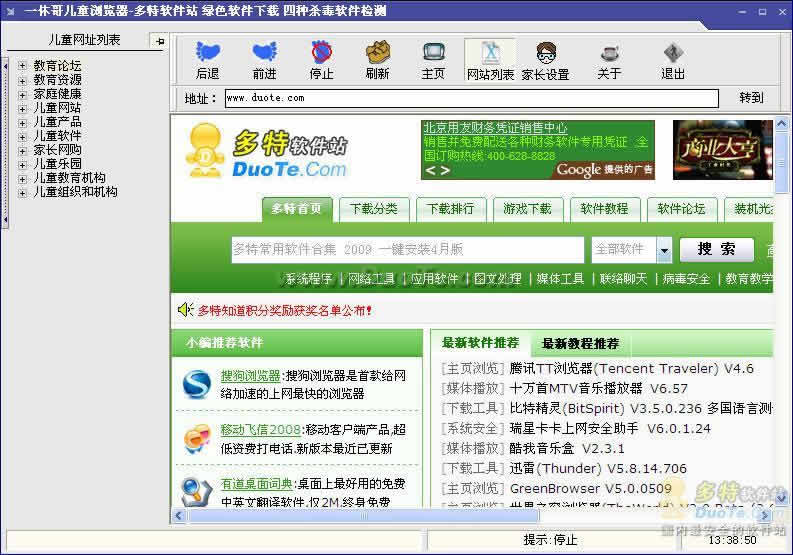The image size is (793, 555).
Task: Click the 有道桌面词典 magnifier icon
Action: click(x=197, y=492)
